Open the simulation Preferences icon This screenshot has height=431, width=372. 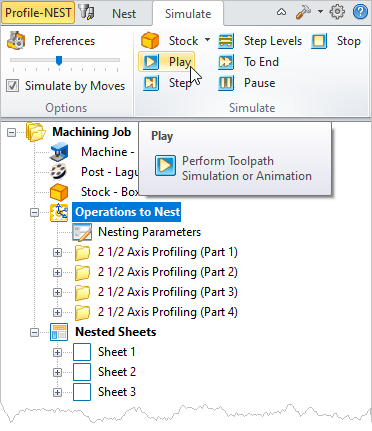click(x=16, y=41)
